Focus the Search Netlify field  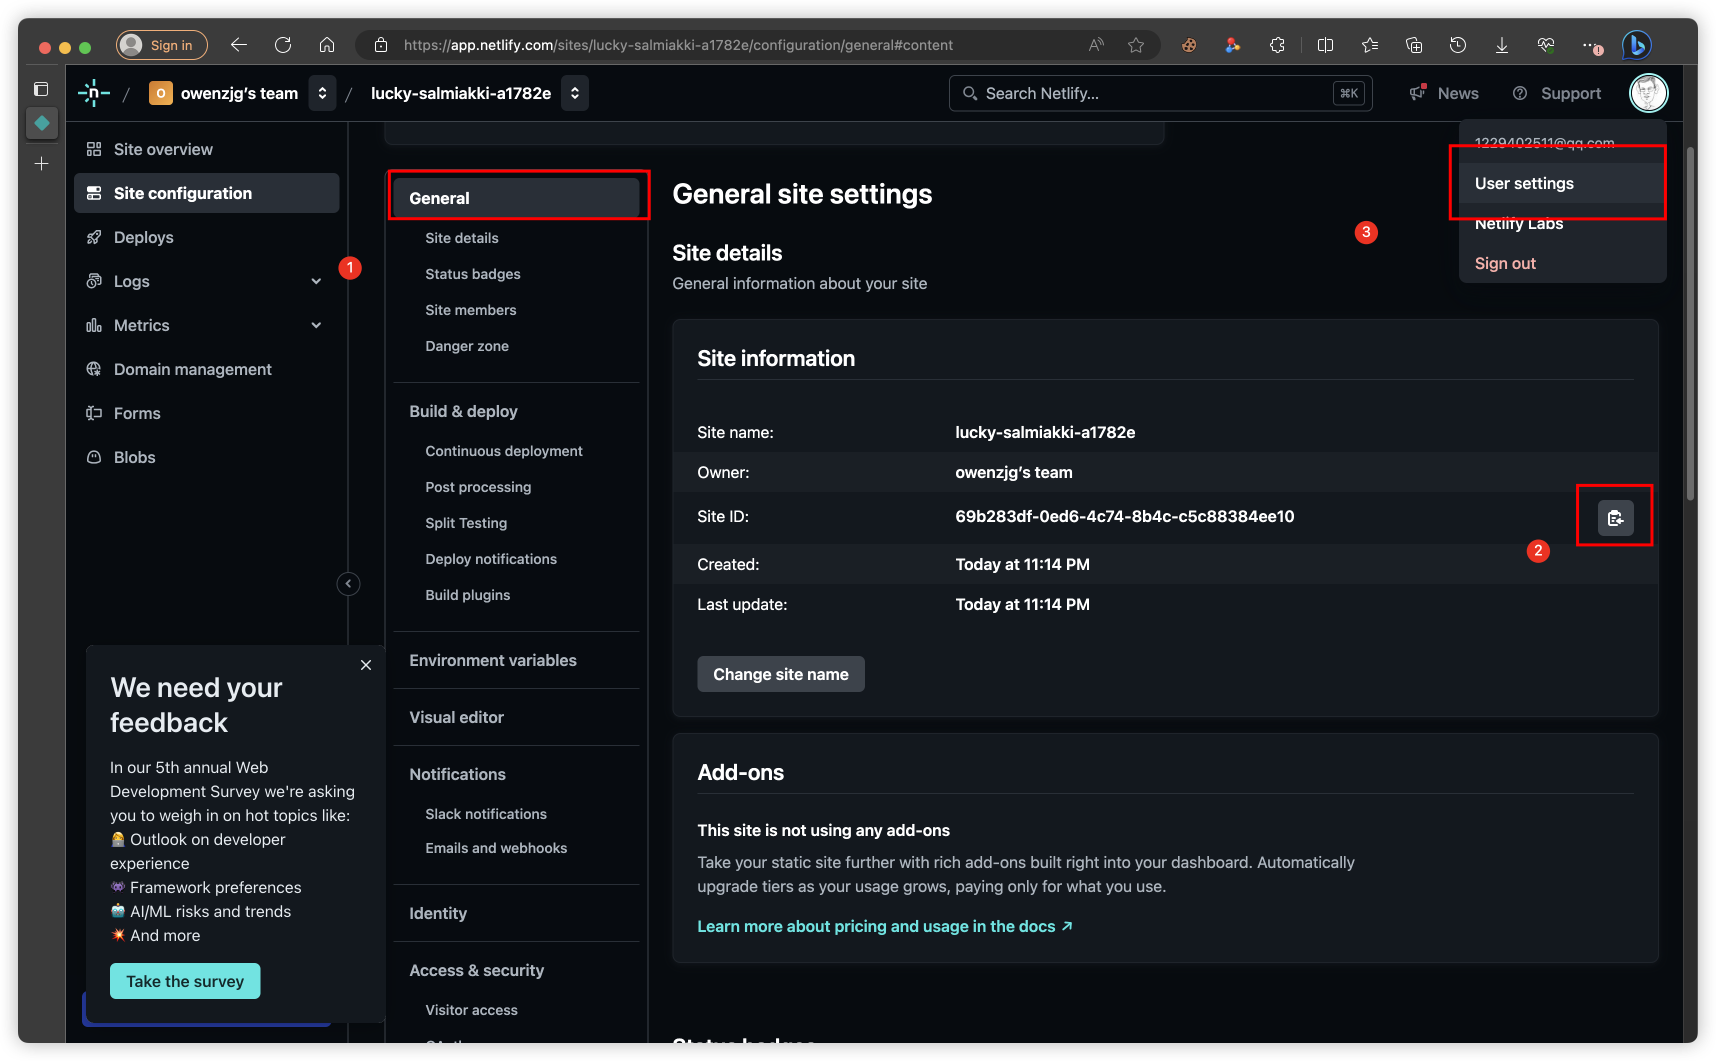pyautogui.click(x=1160, y=93)
